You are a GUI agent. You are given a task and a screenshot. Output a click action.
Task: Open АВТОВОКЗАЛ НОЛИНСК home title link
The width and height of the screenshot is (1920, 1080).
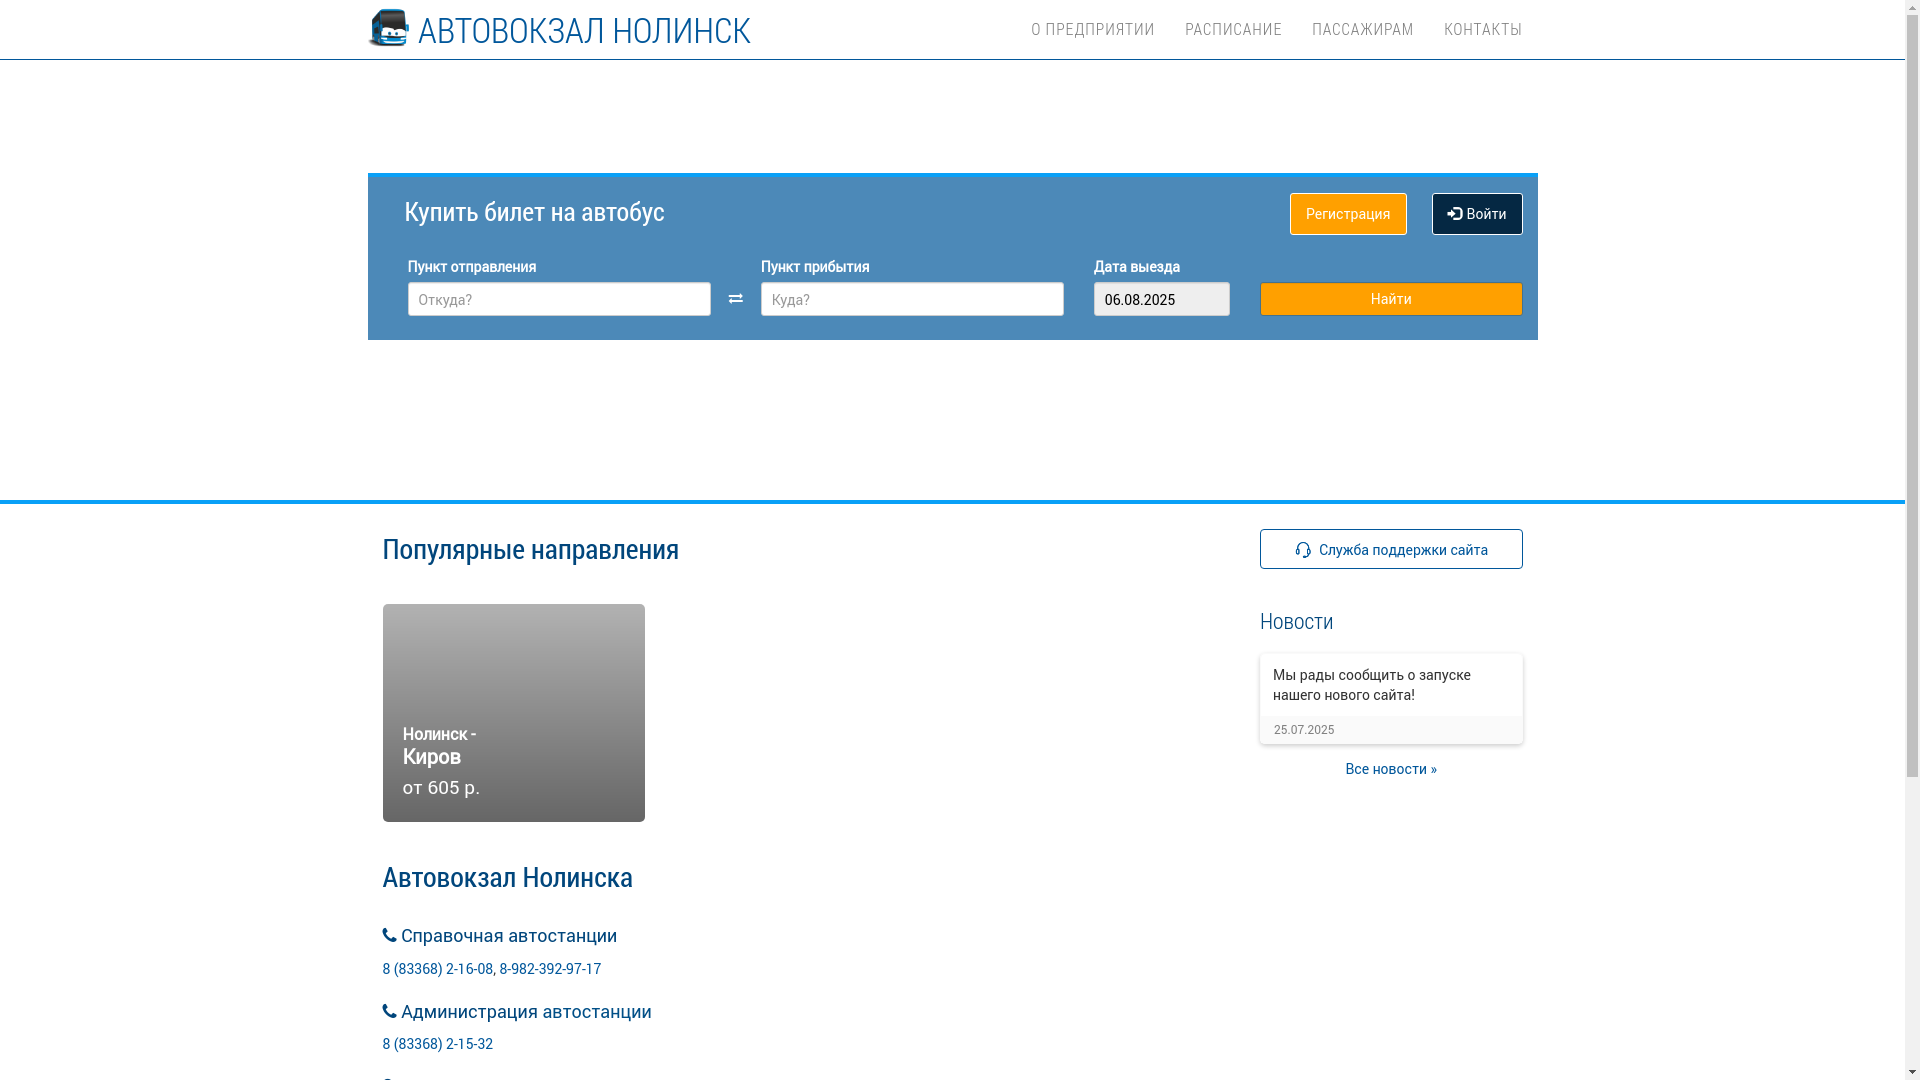[584, 30]
